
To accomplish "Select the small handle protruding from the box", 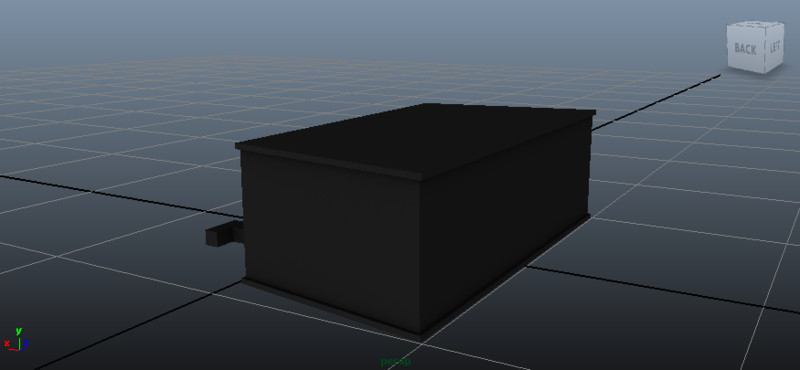I will [x=223, y=235].
